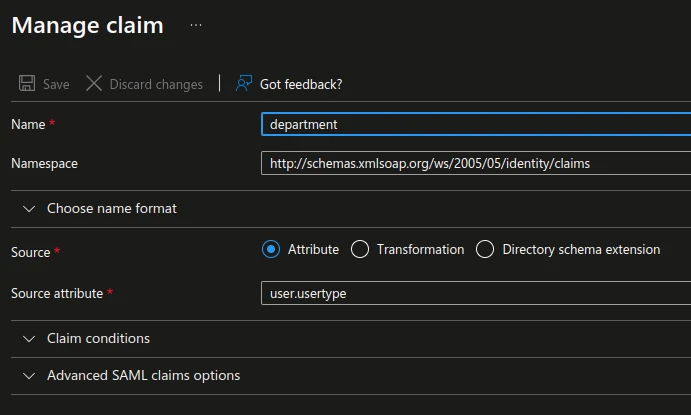The width and height of the screenshot is (691, 415).
Task: Select the Directory schema extension radio
Action: point(485,249)
